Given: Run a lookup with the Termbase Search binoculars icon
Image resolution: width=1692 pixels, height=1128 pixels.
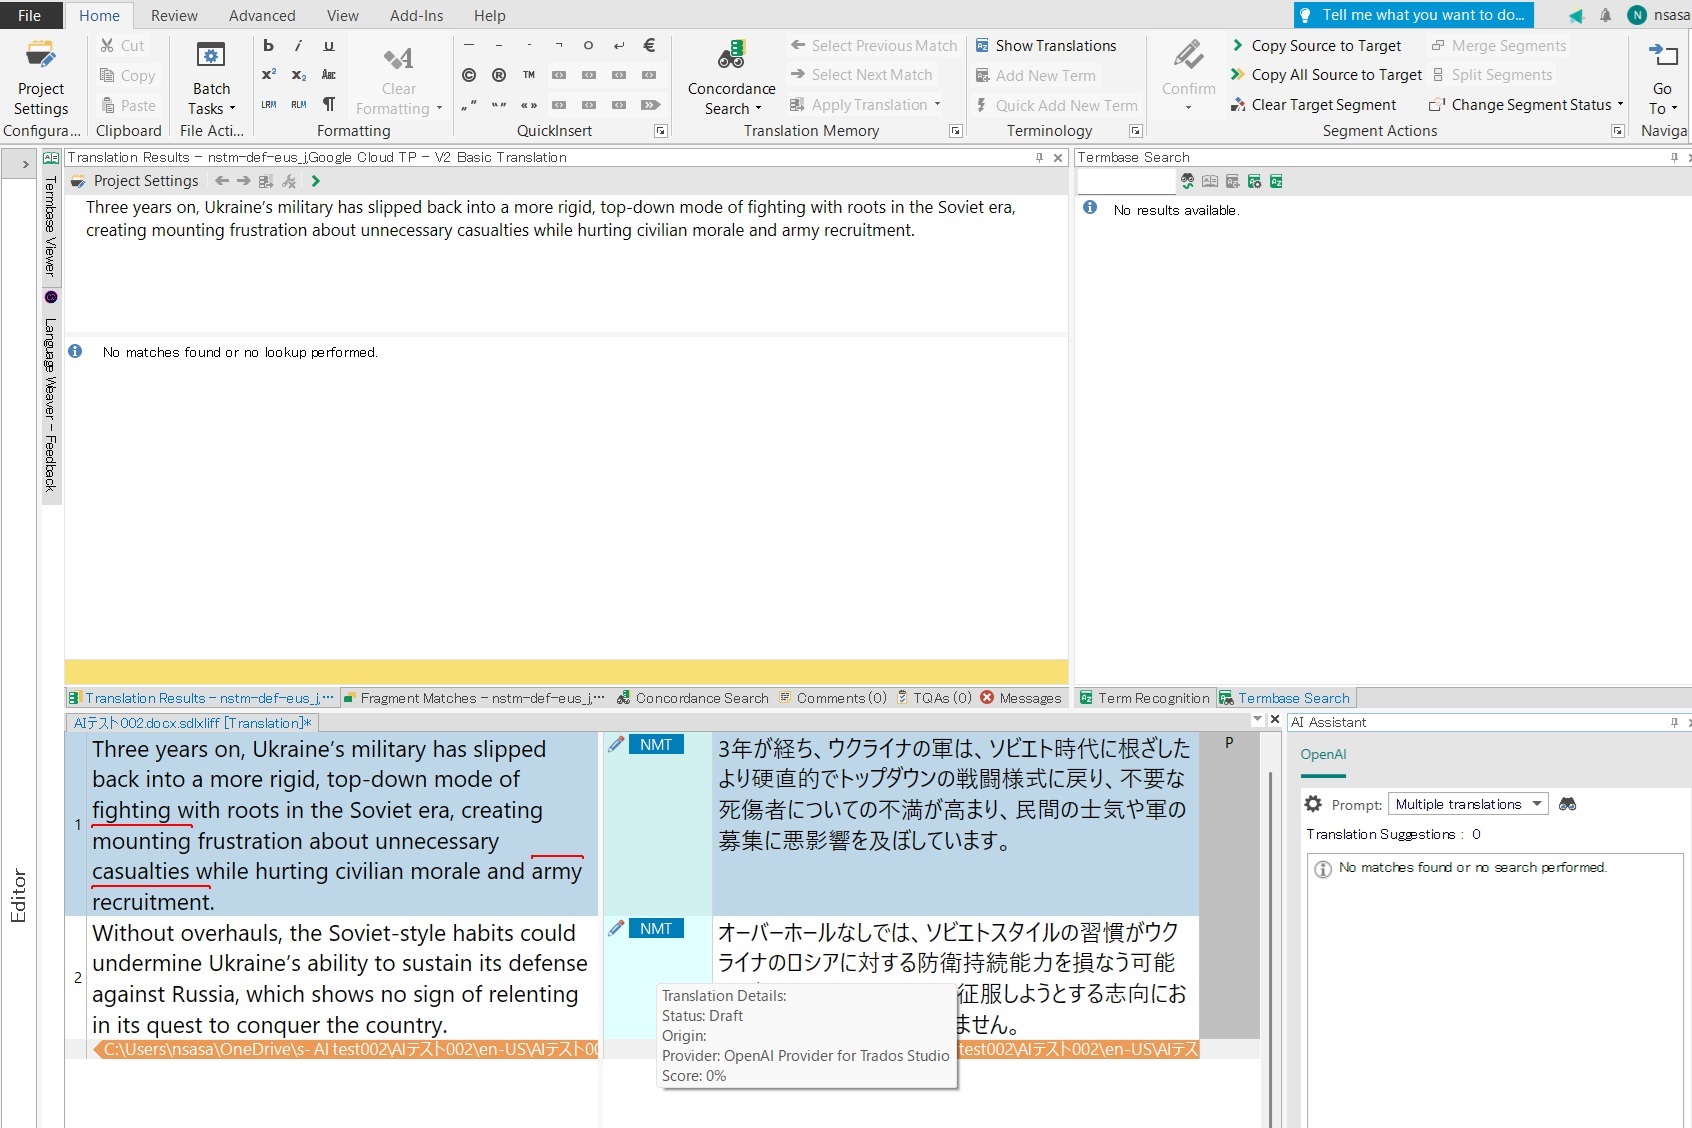Looking at the screenshot, I should [1187, 181].
